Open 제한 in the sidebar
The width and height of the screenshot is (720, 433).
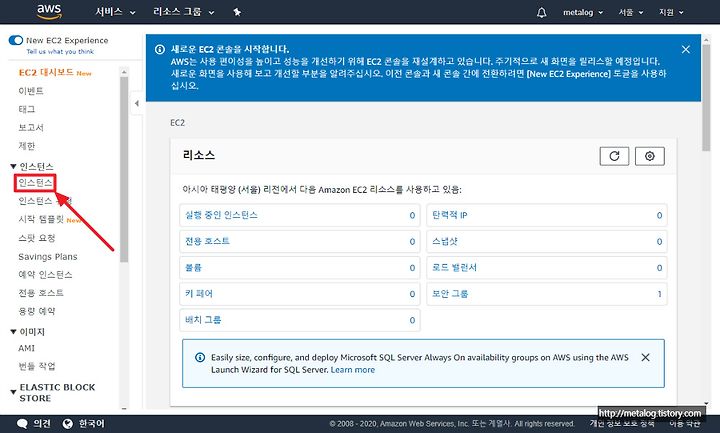[x=27, y=146]
